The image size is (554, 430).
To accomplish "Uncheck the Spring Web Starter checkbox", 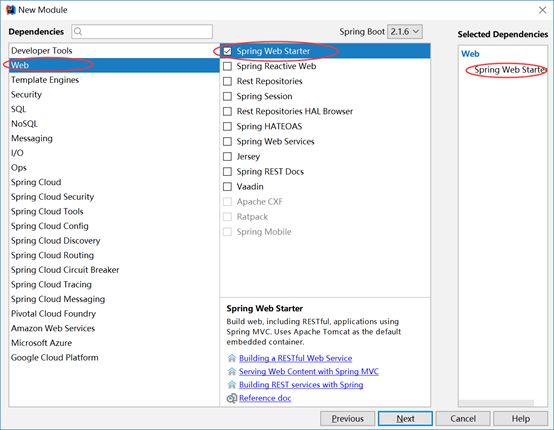I will tap(228, 51).
